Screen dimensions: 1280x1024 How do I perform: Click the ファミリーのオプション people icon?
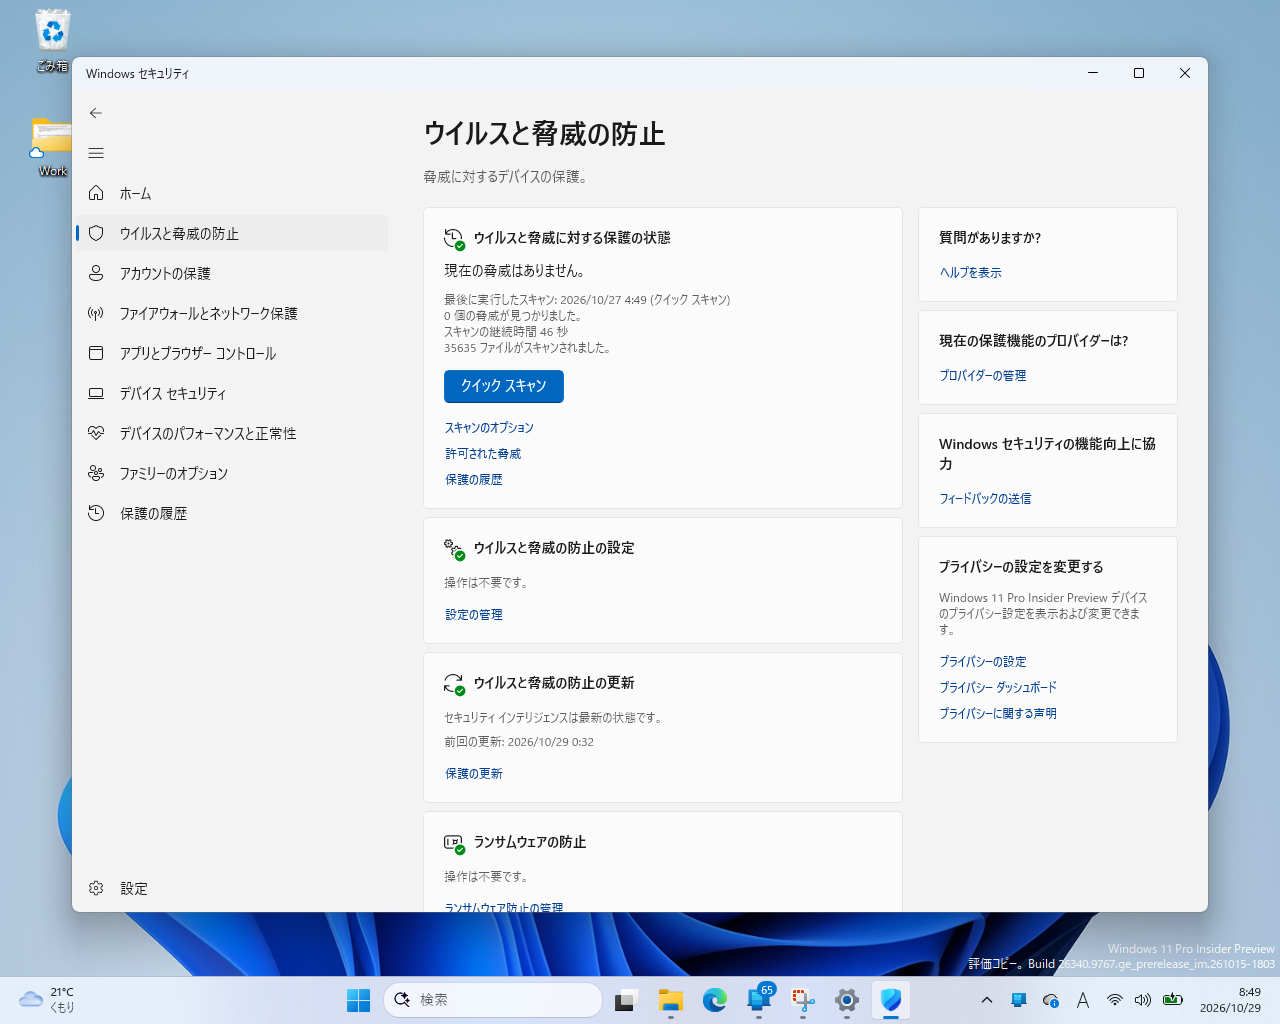click(x=96, y=473)
